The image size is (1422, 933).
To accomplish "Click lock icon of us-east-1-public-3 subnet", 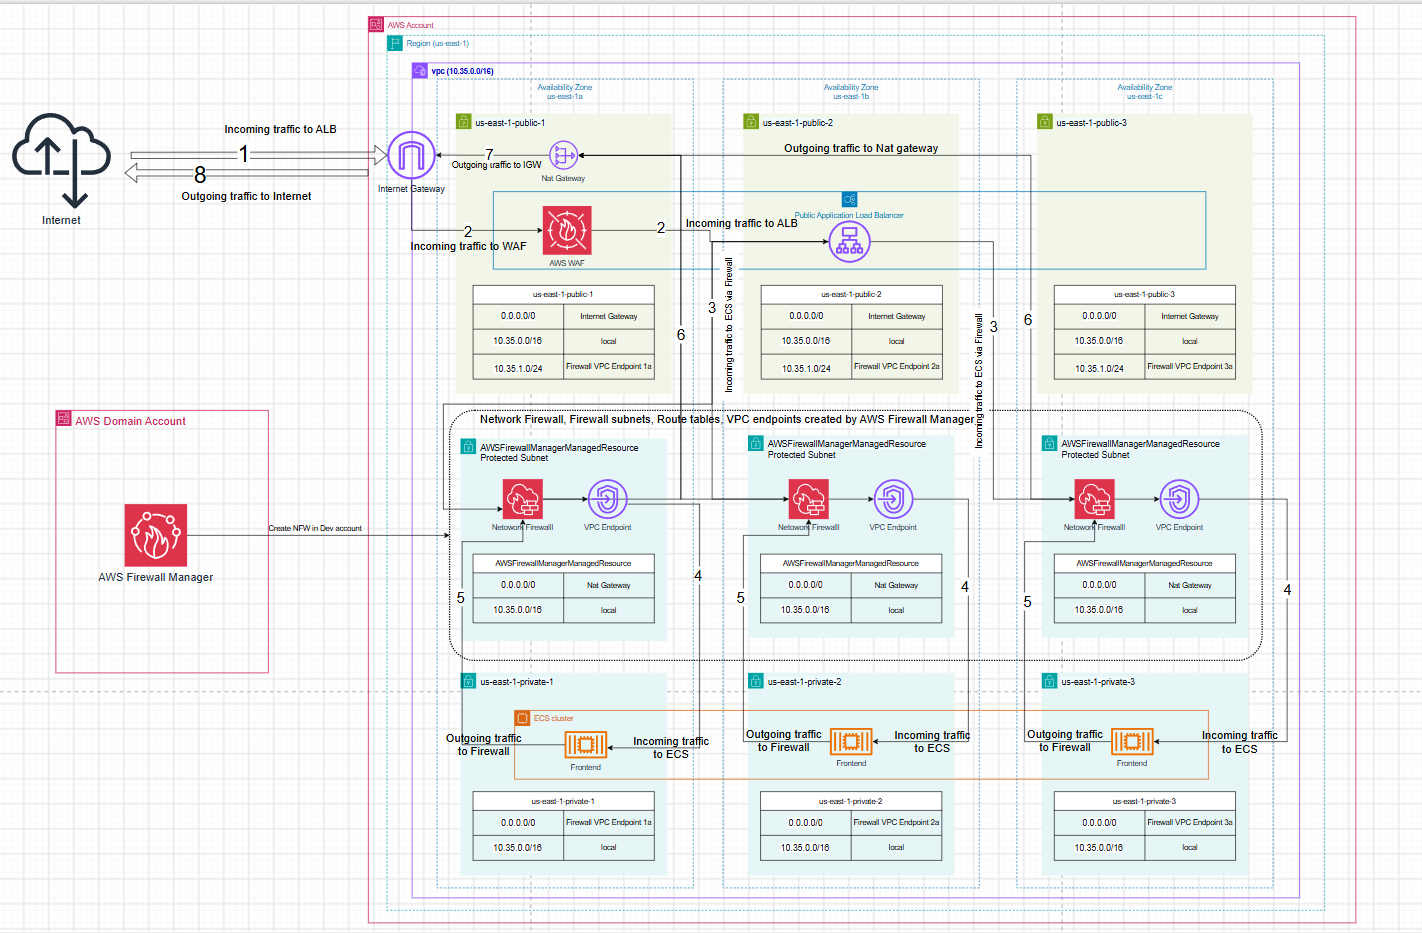I will click(1045, 121).
